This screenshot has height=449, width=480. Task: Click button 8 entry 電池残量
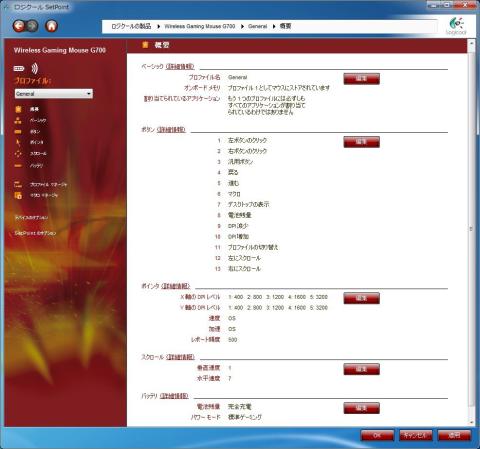coord(239,215)
